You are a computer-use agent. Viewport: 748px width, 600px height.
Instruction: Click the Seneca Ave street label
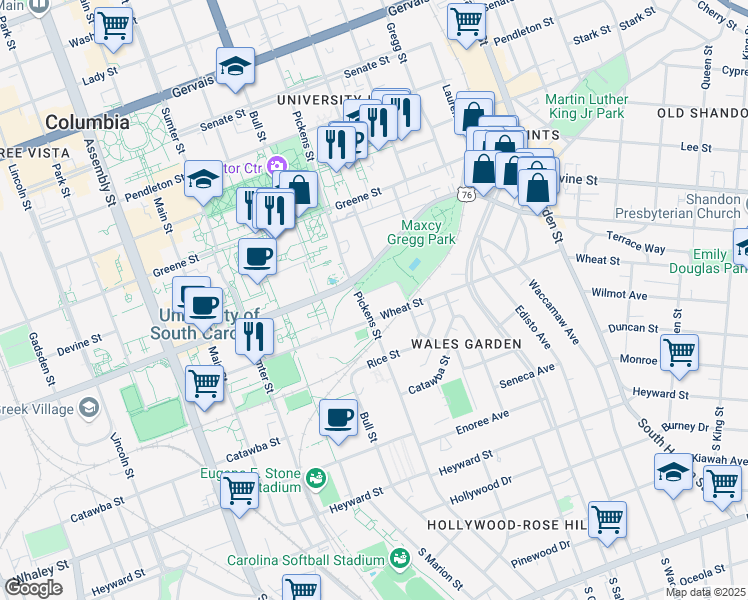tap(527, 376)
